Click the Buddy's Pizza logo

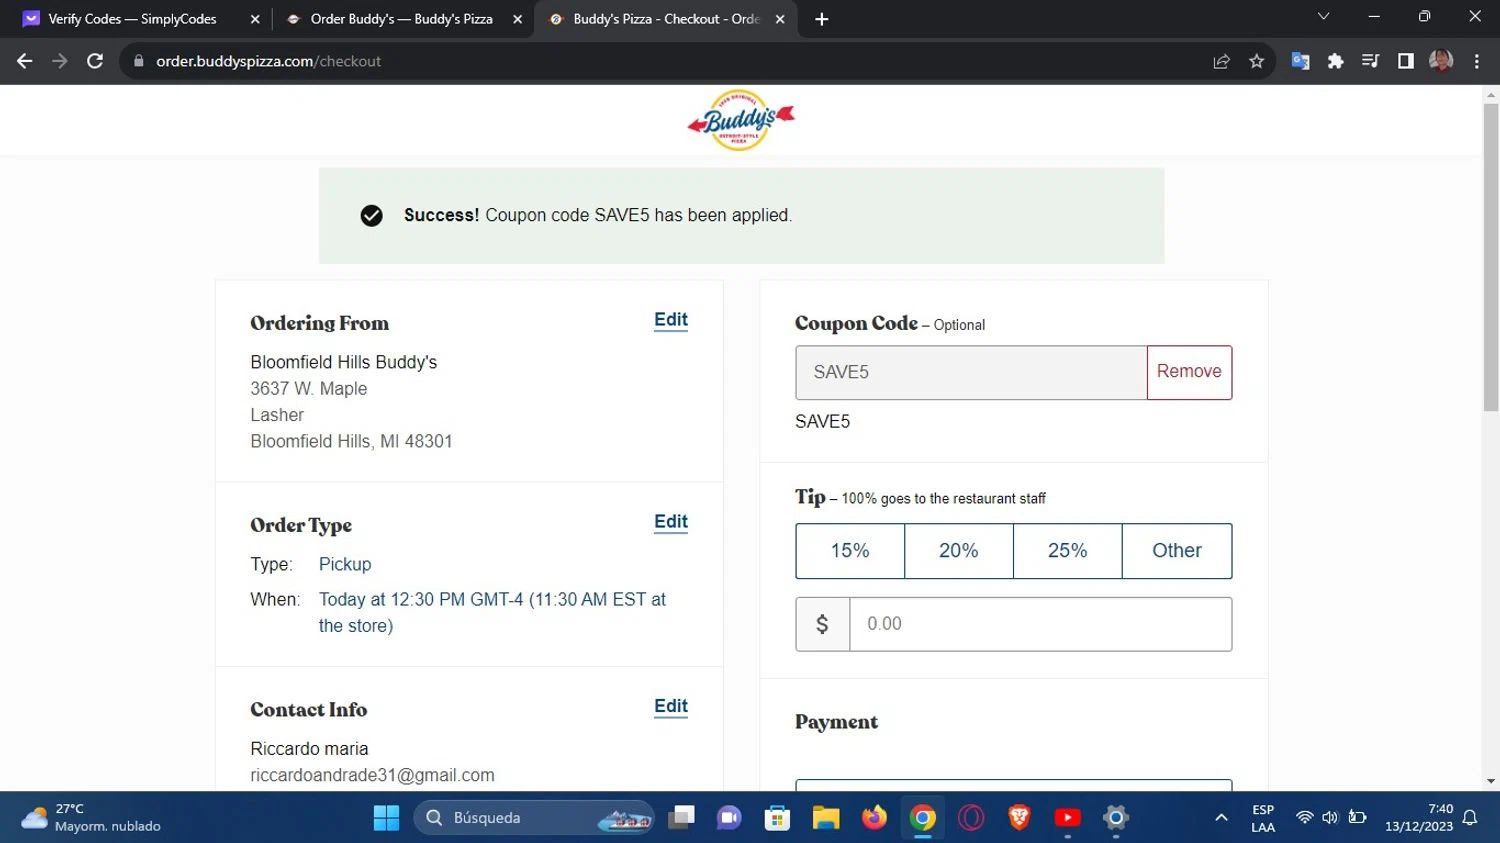pos(740,120)
